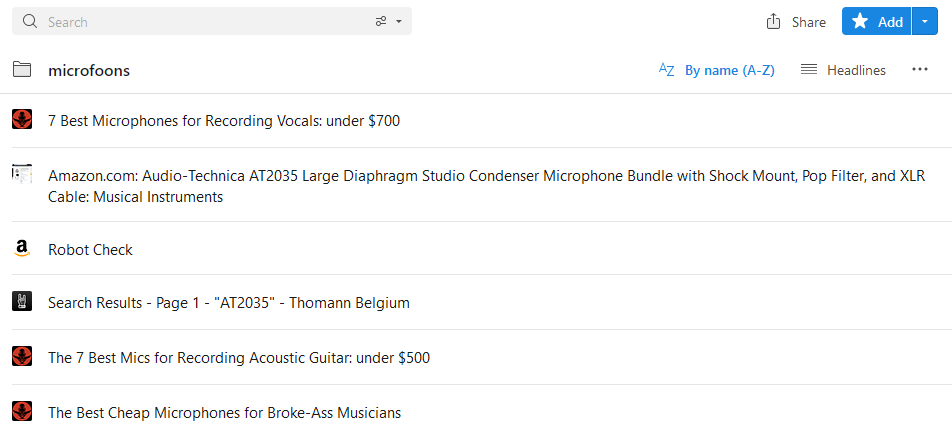Viewport: 952px width, 439px height.
Task: Change the By name (A-Z) sort order
Action: pyautogui.click(x=730, y=70)
